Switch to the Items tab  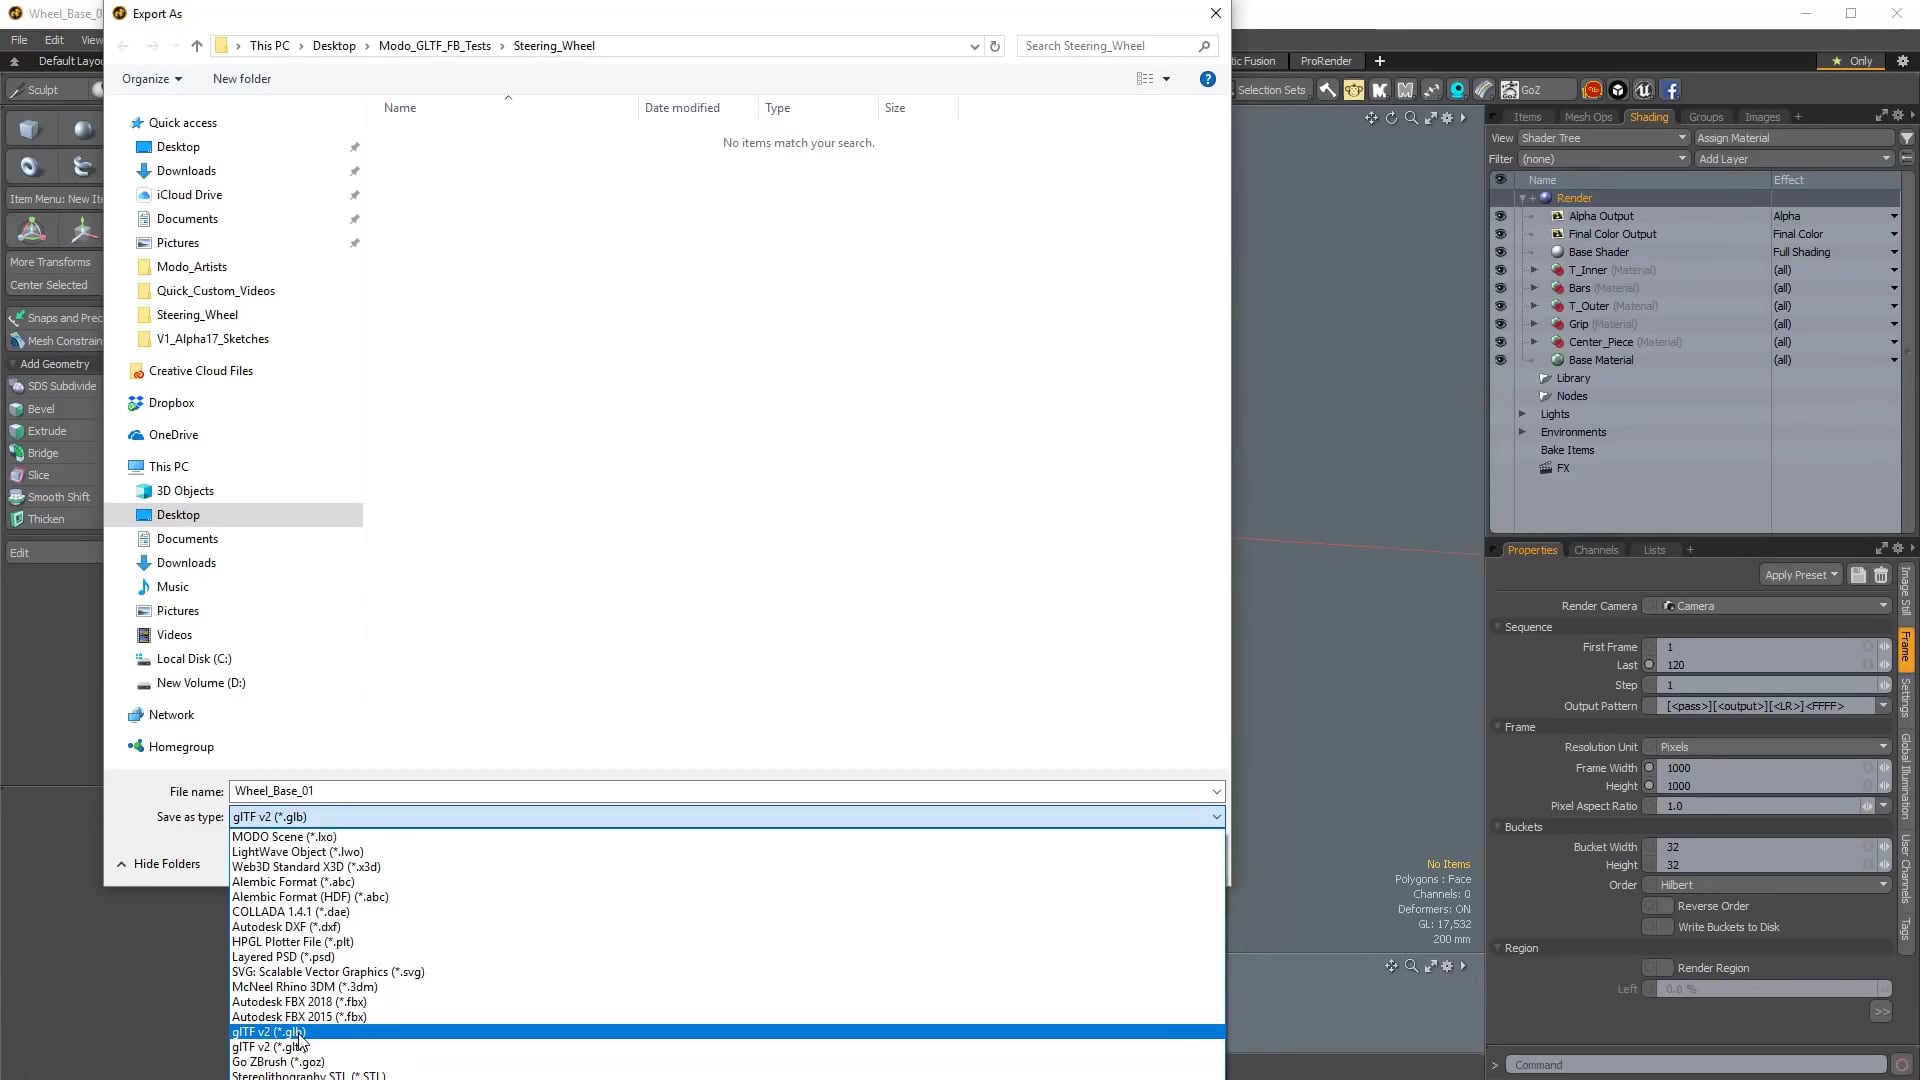1527,117
